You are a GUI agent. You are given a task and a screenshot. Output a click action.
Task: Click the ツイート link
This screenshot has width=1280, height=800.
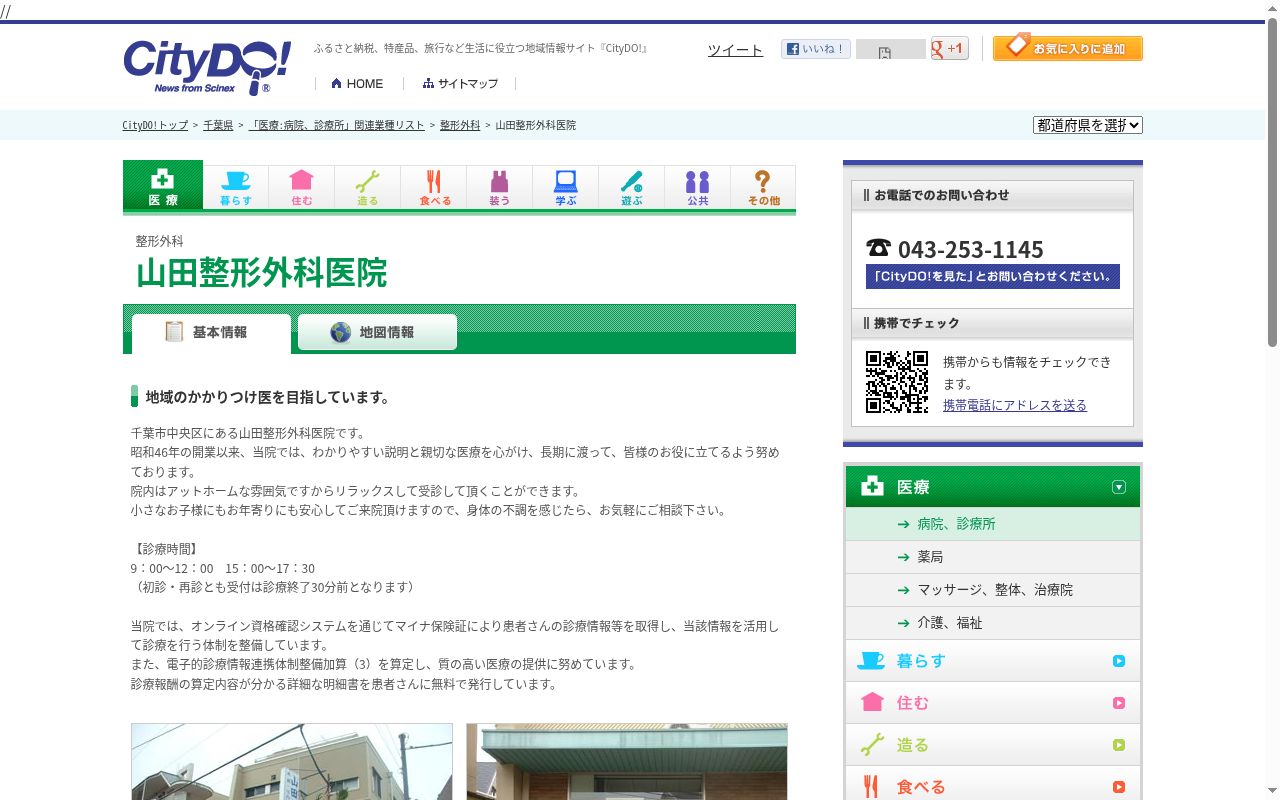coord(735,50)
